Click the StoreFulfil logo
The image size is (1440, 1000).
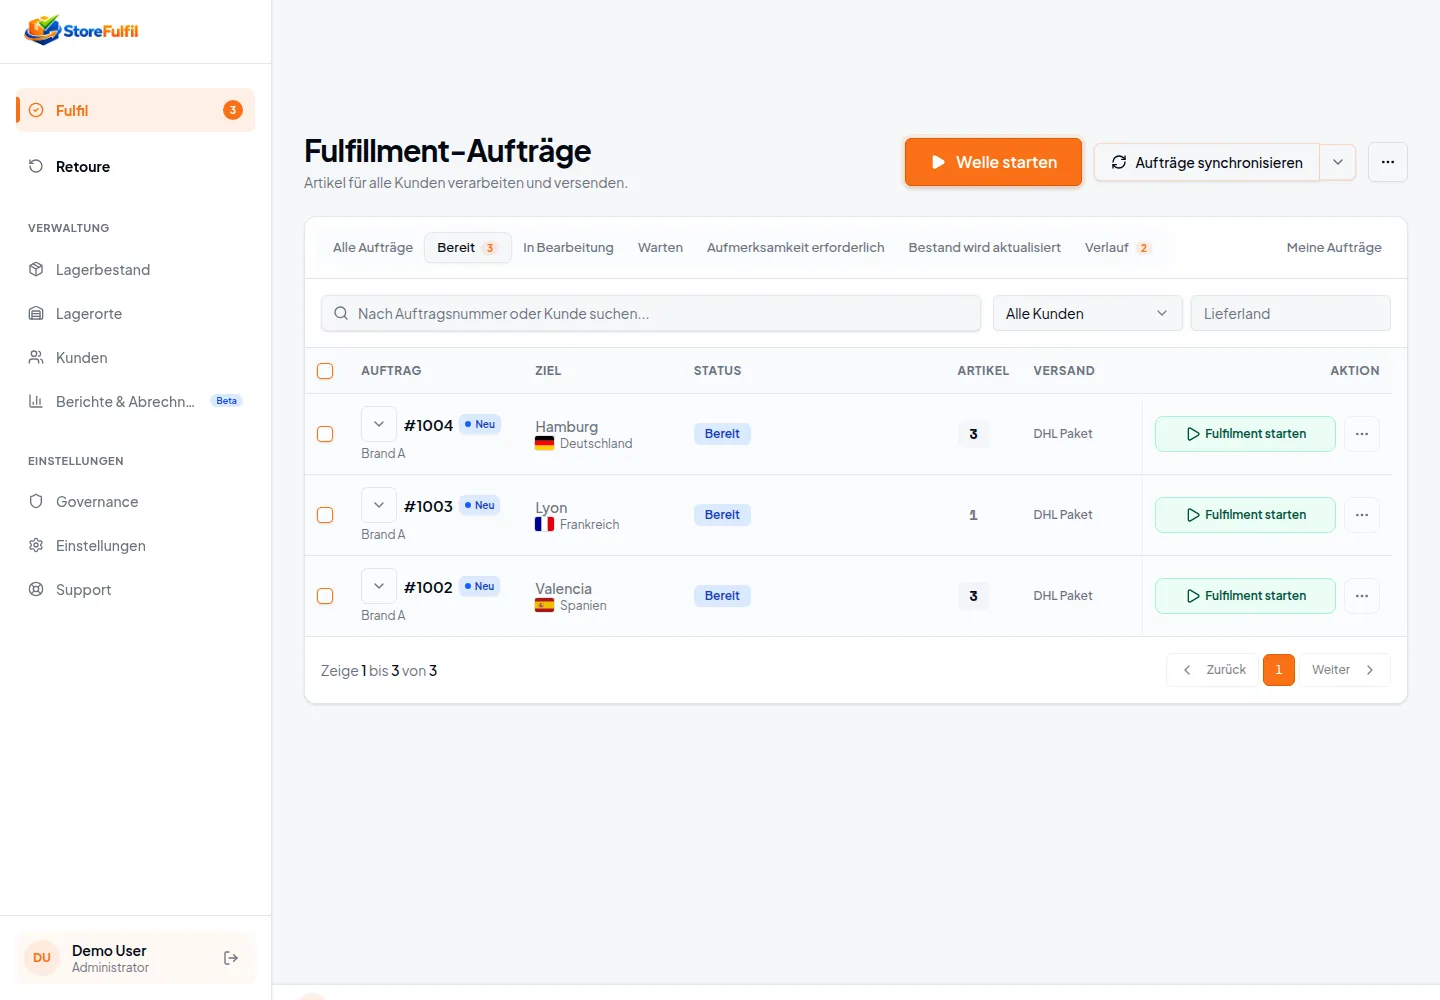click(81, 30)
